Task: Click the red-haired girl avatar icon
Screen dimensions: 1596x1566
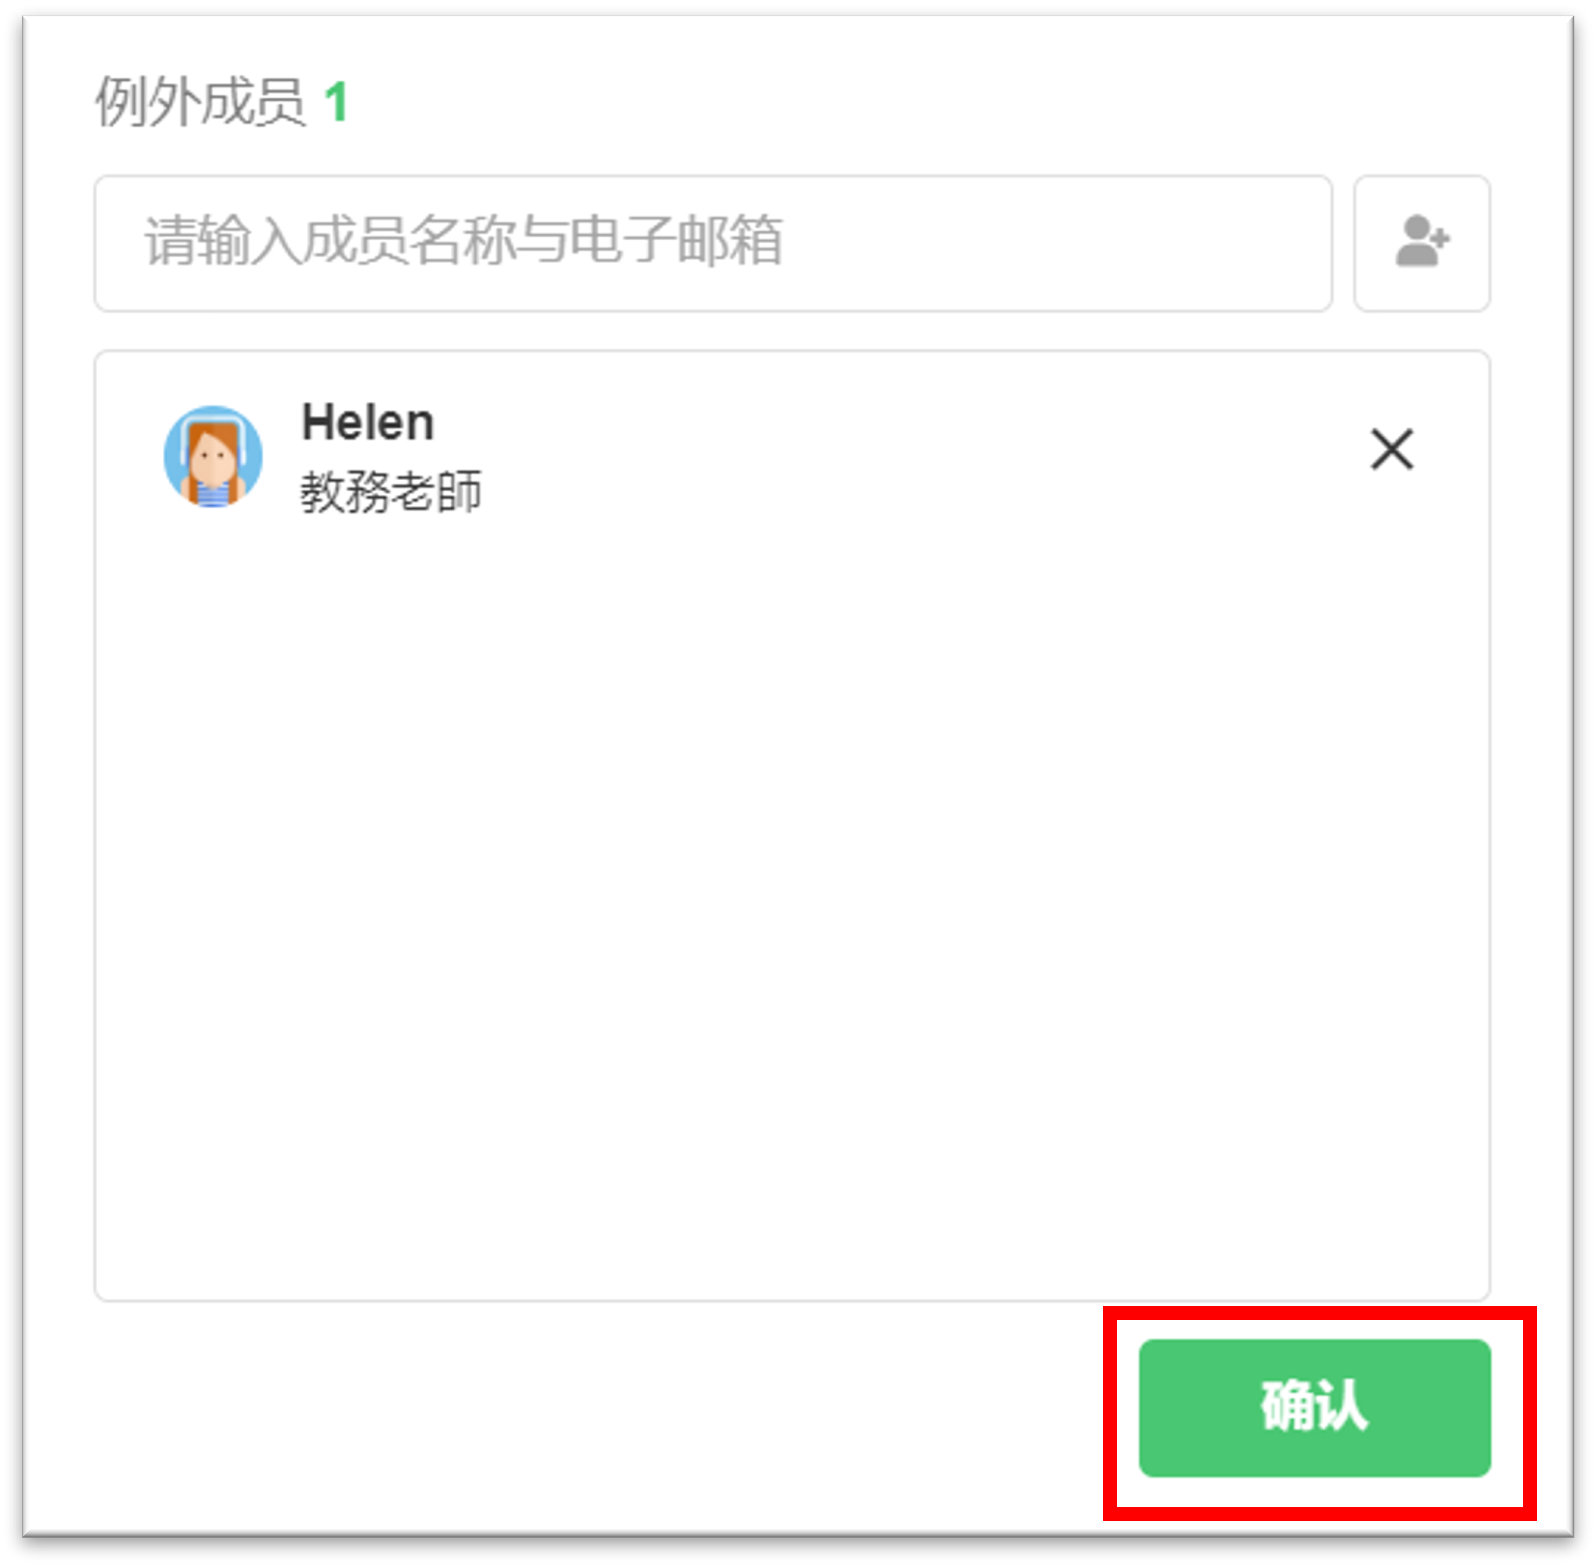Action: (x=213, y=457)
